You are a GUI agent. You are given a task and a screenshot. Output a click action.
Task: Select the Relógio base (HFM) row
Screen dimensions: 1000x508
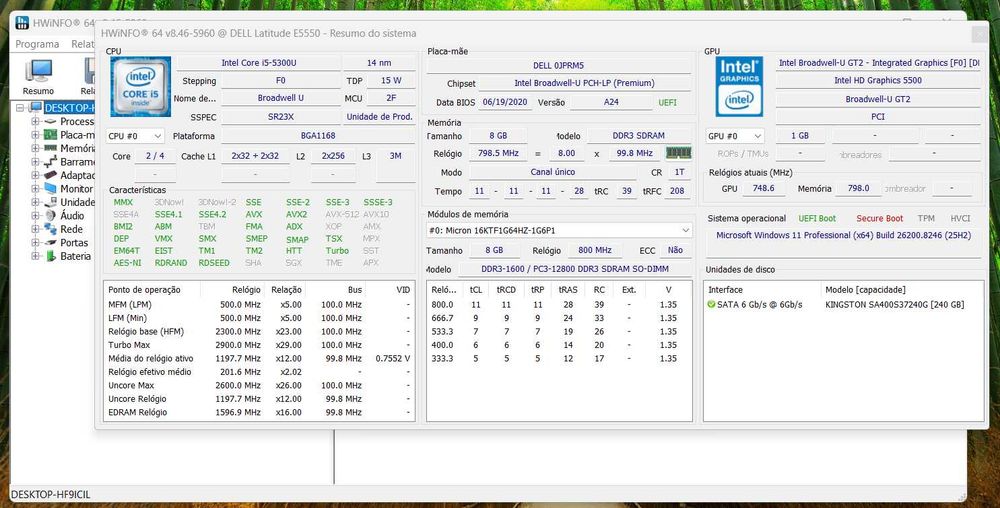(259, 331)
